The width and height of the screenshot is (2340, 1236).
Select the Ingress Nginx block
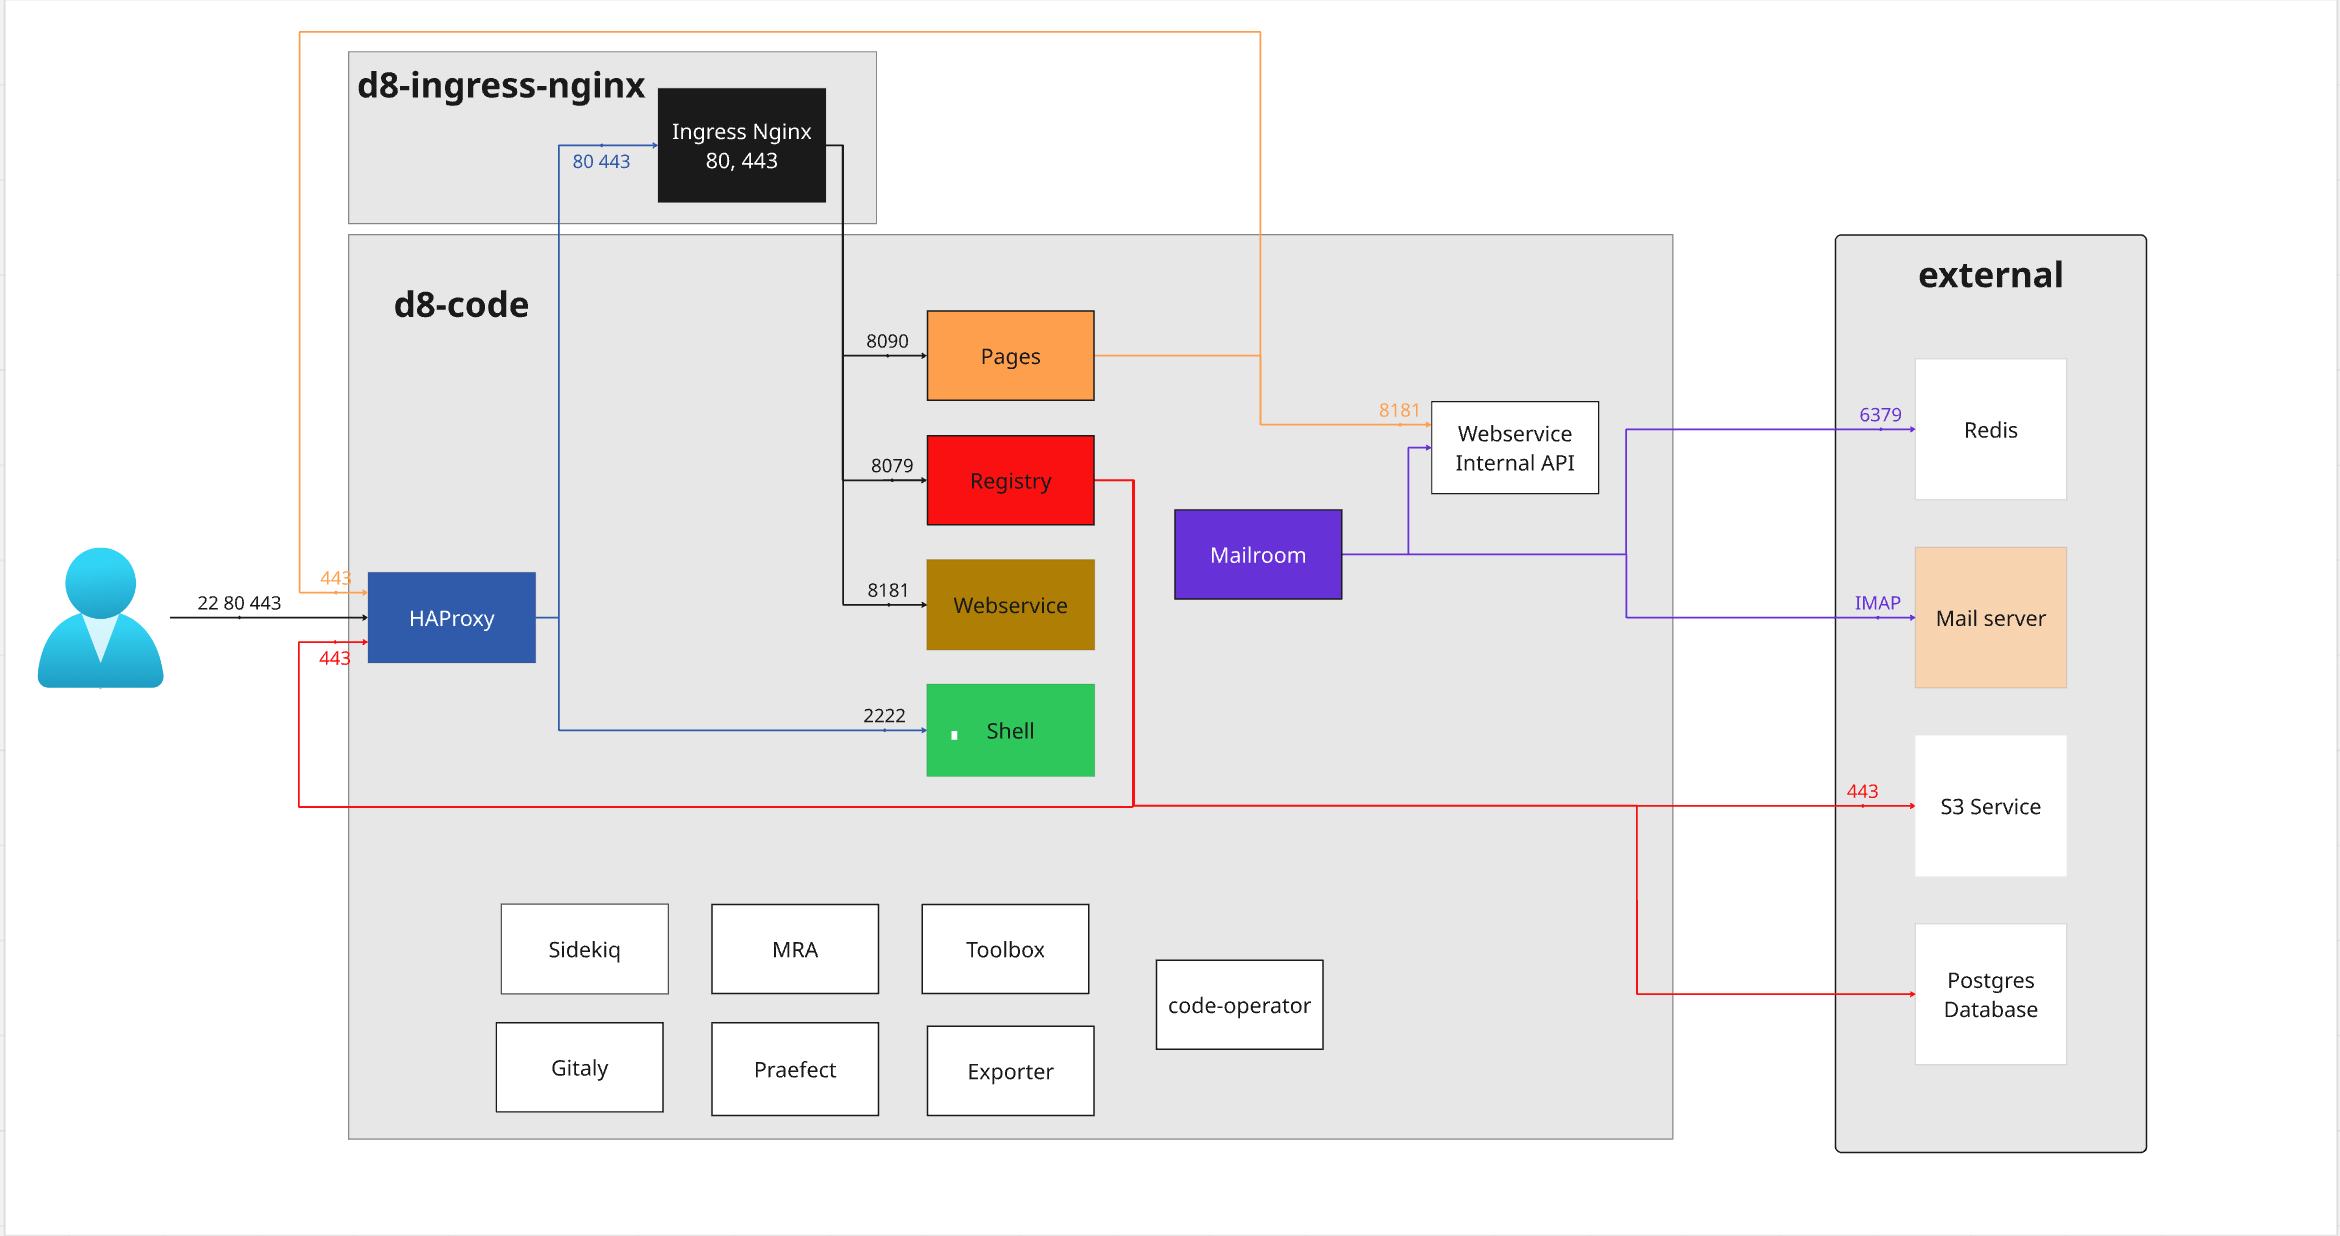741,145
